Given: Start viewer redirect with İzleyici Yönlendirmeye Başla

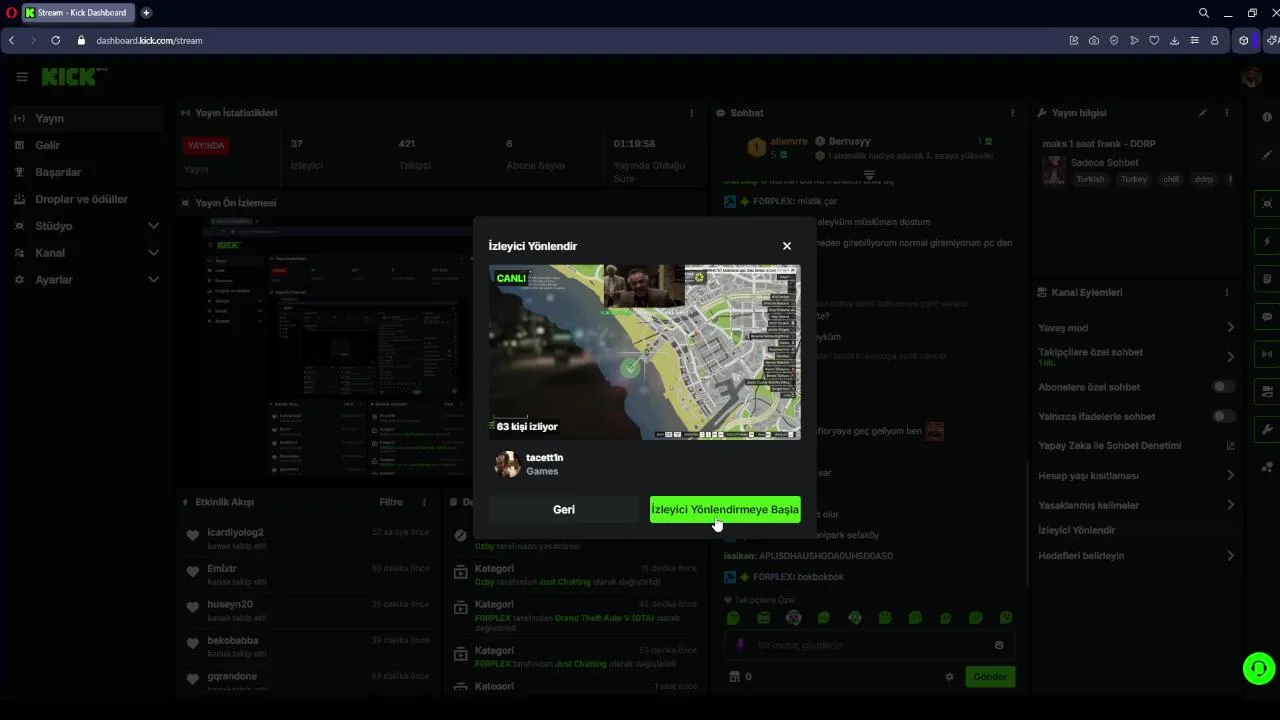Looking at the screenshot, I should [x=725, y=509].
